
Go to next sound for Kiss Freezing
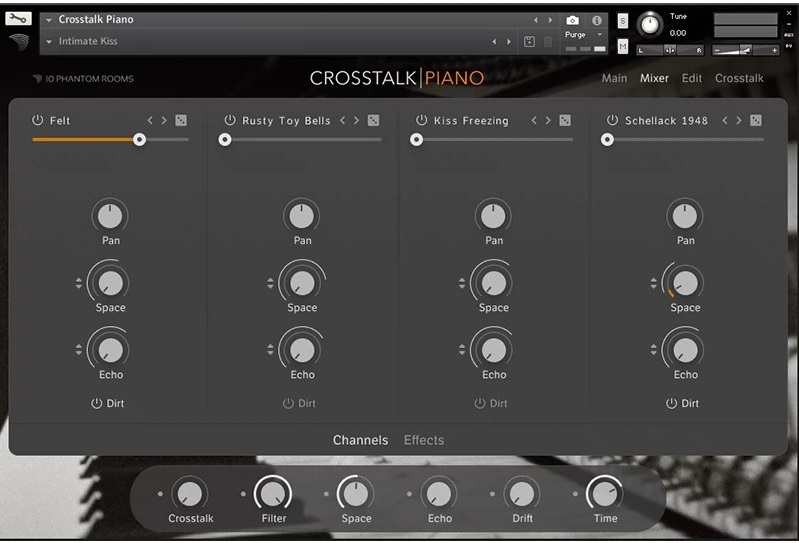(x=548, y=120)
